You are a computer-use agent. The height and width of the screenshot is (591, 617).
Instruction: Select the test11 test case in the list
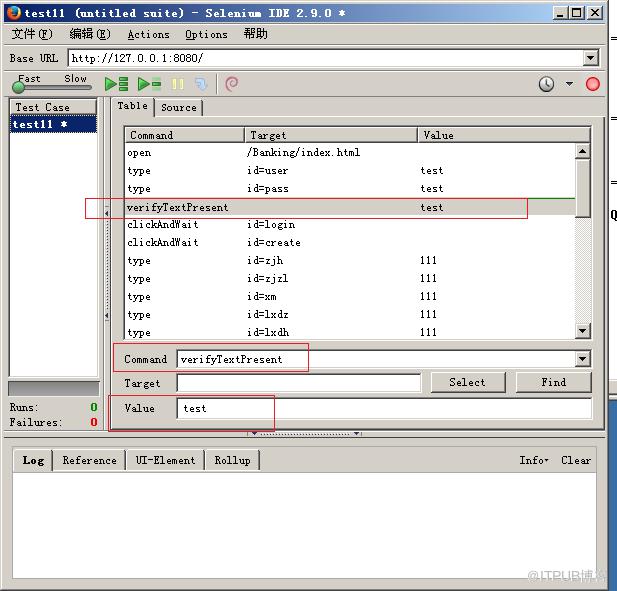pos(53,124)
